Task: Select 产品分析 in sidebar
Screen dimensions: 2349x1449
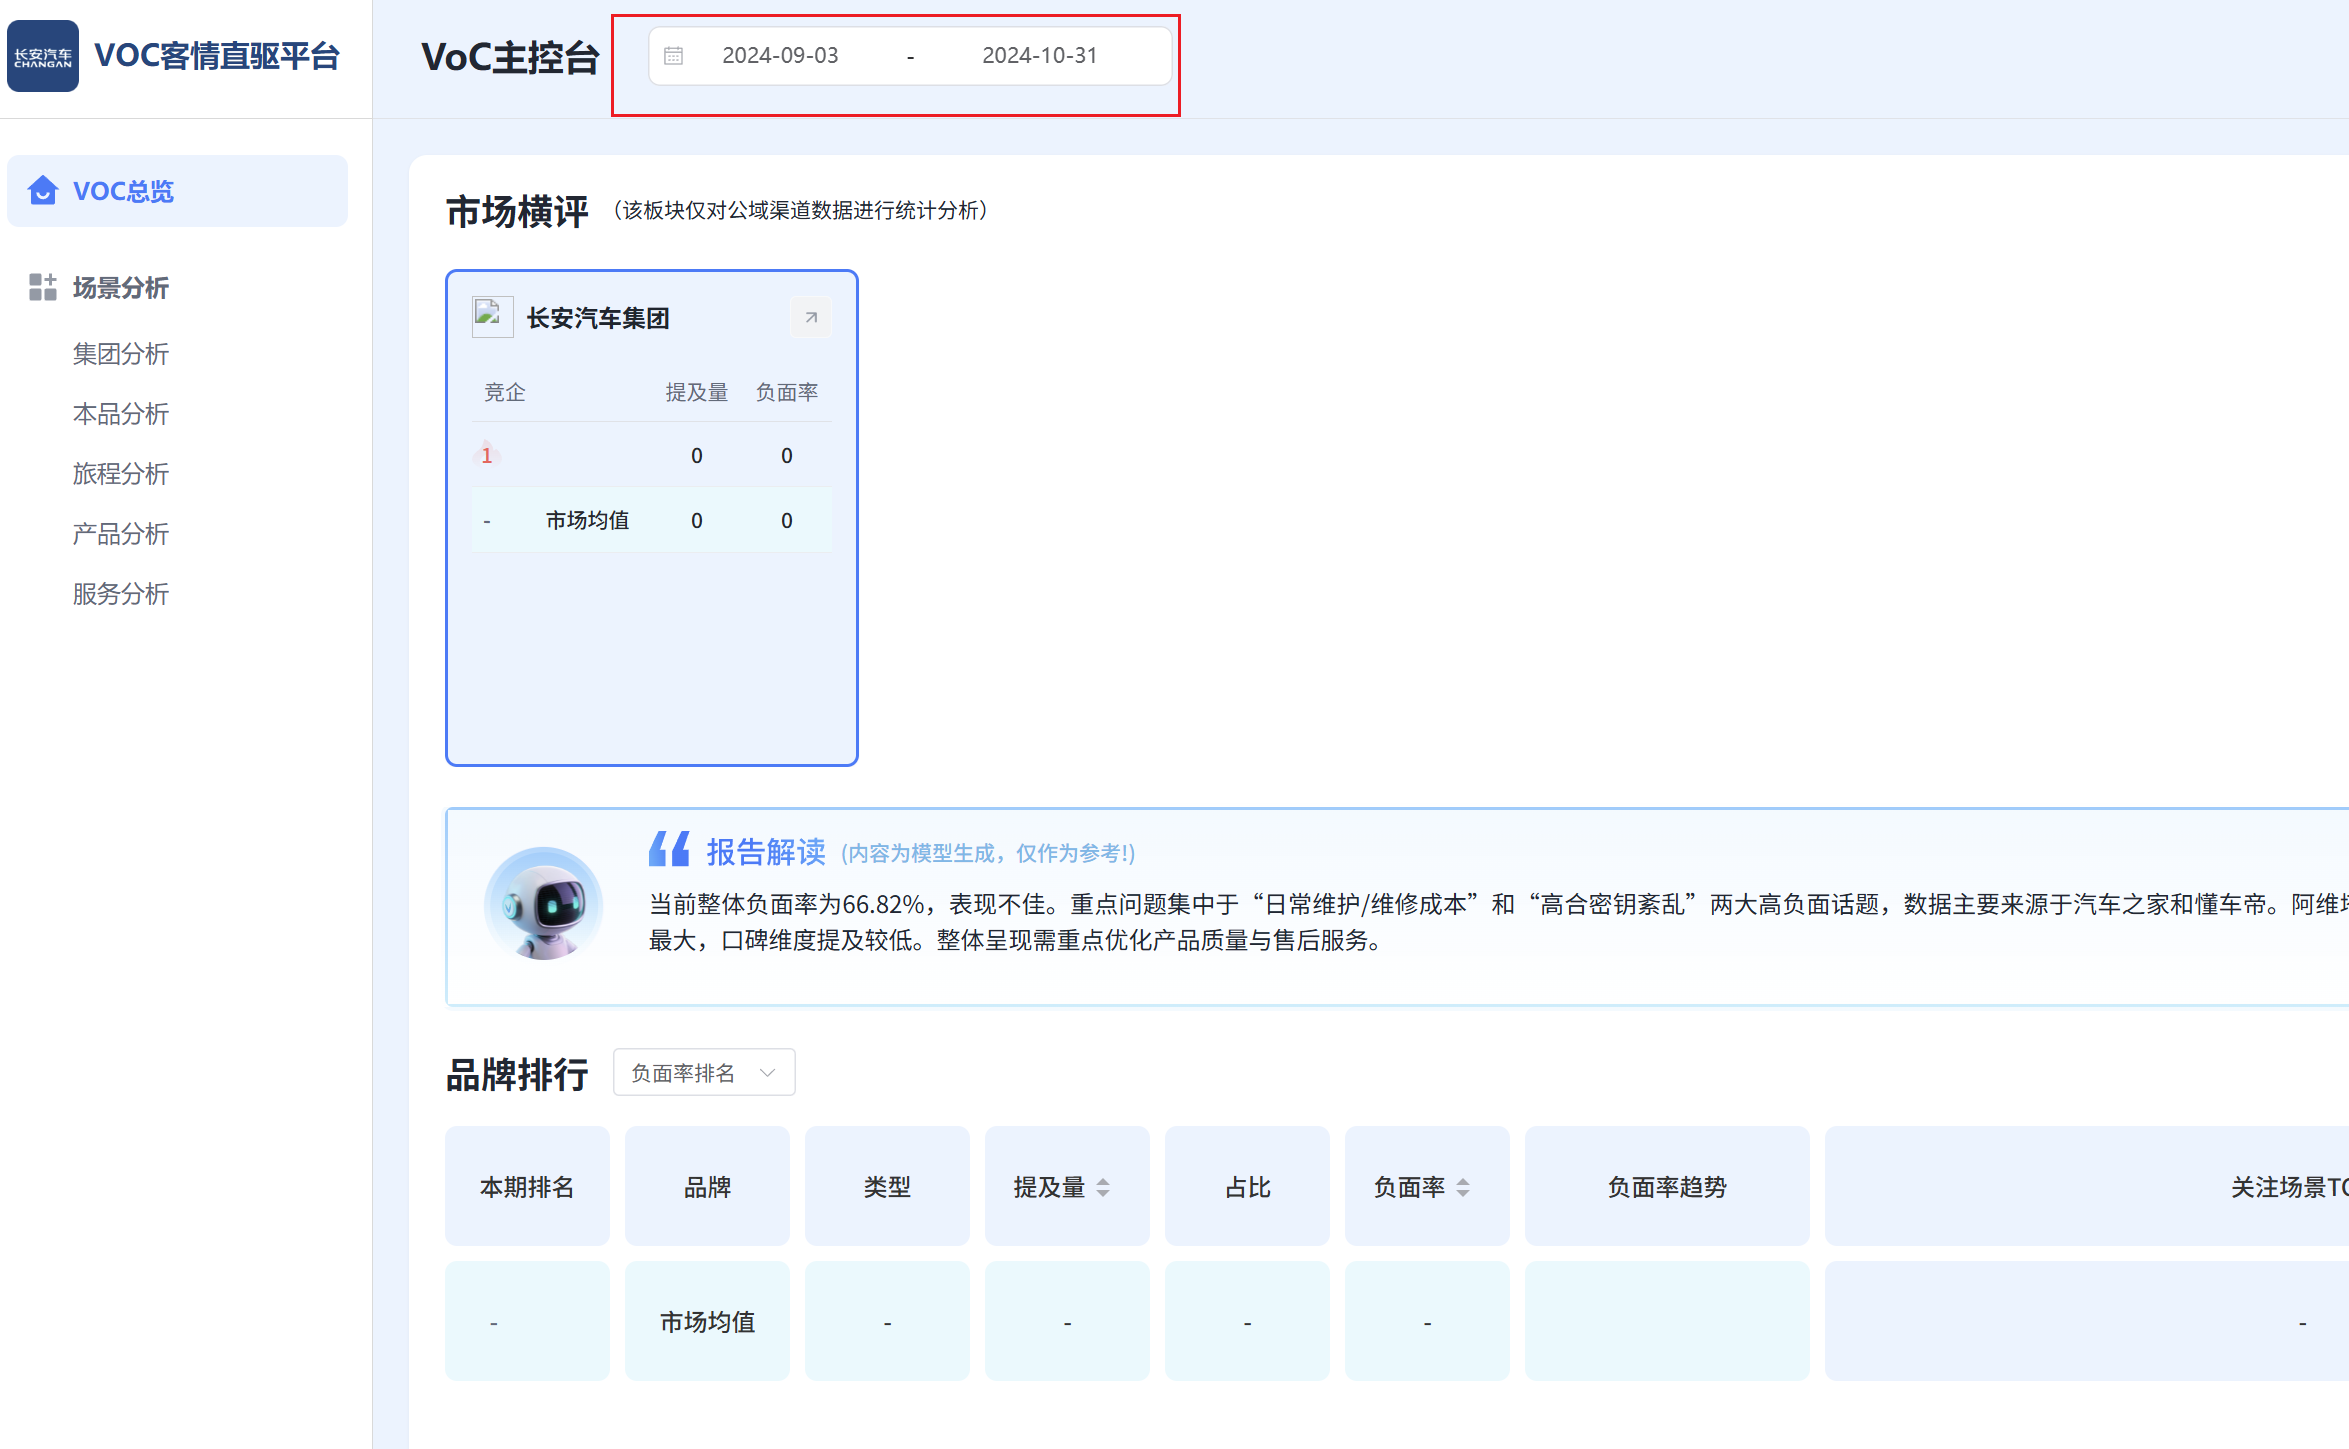Action: tap(121, 534)
